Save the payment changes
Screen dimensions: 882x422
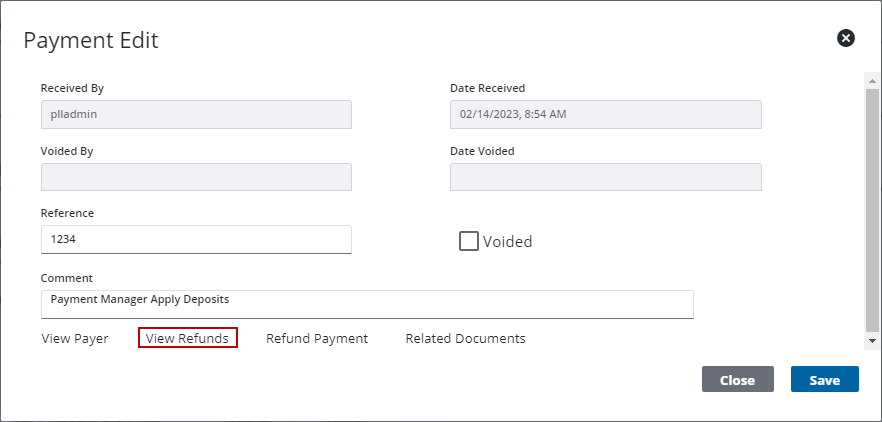tap(824, 380)
